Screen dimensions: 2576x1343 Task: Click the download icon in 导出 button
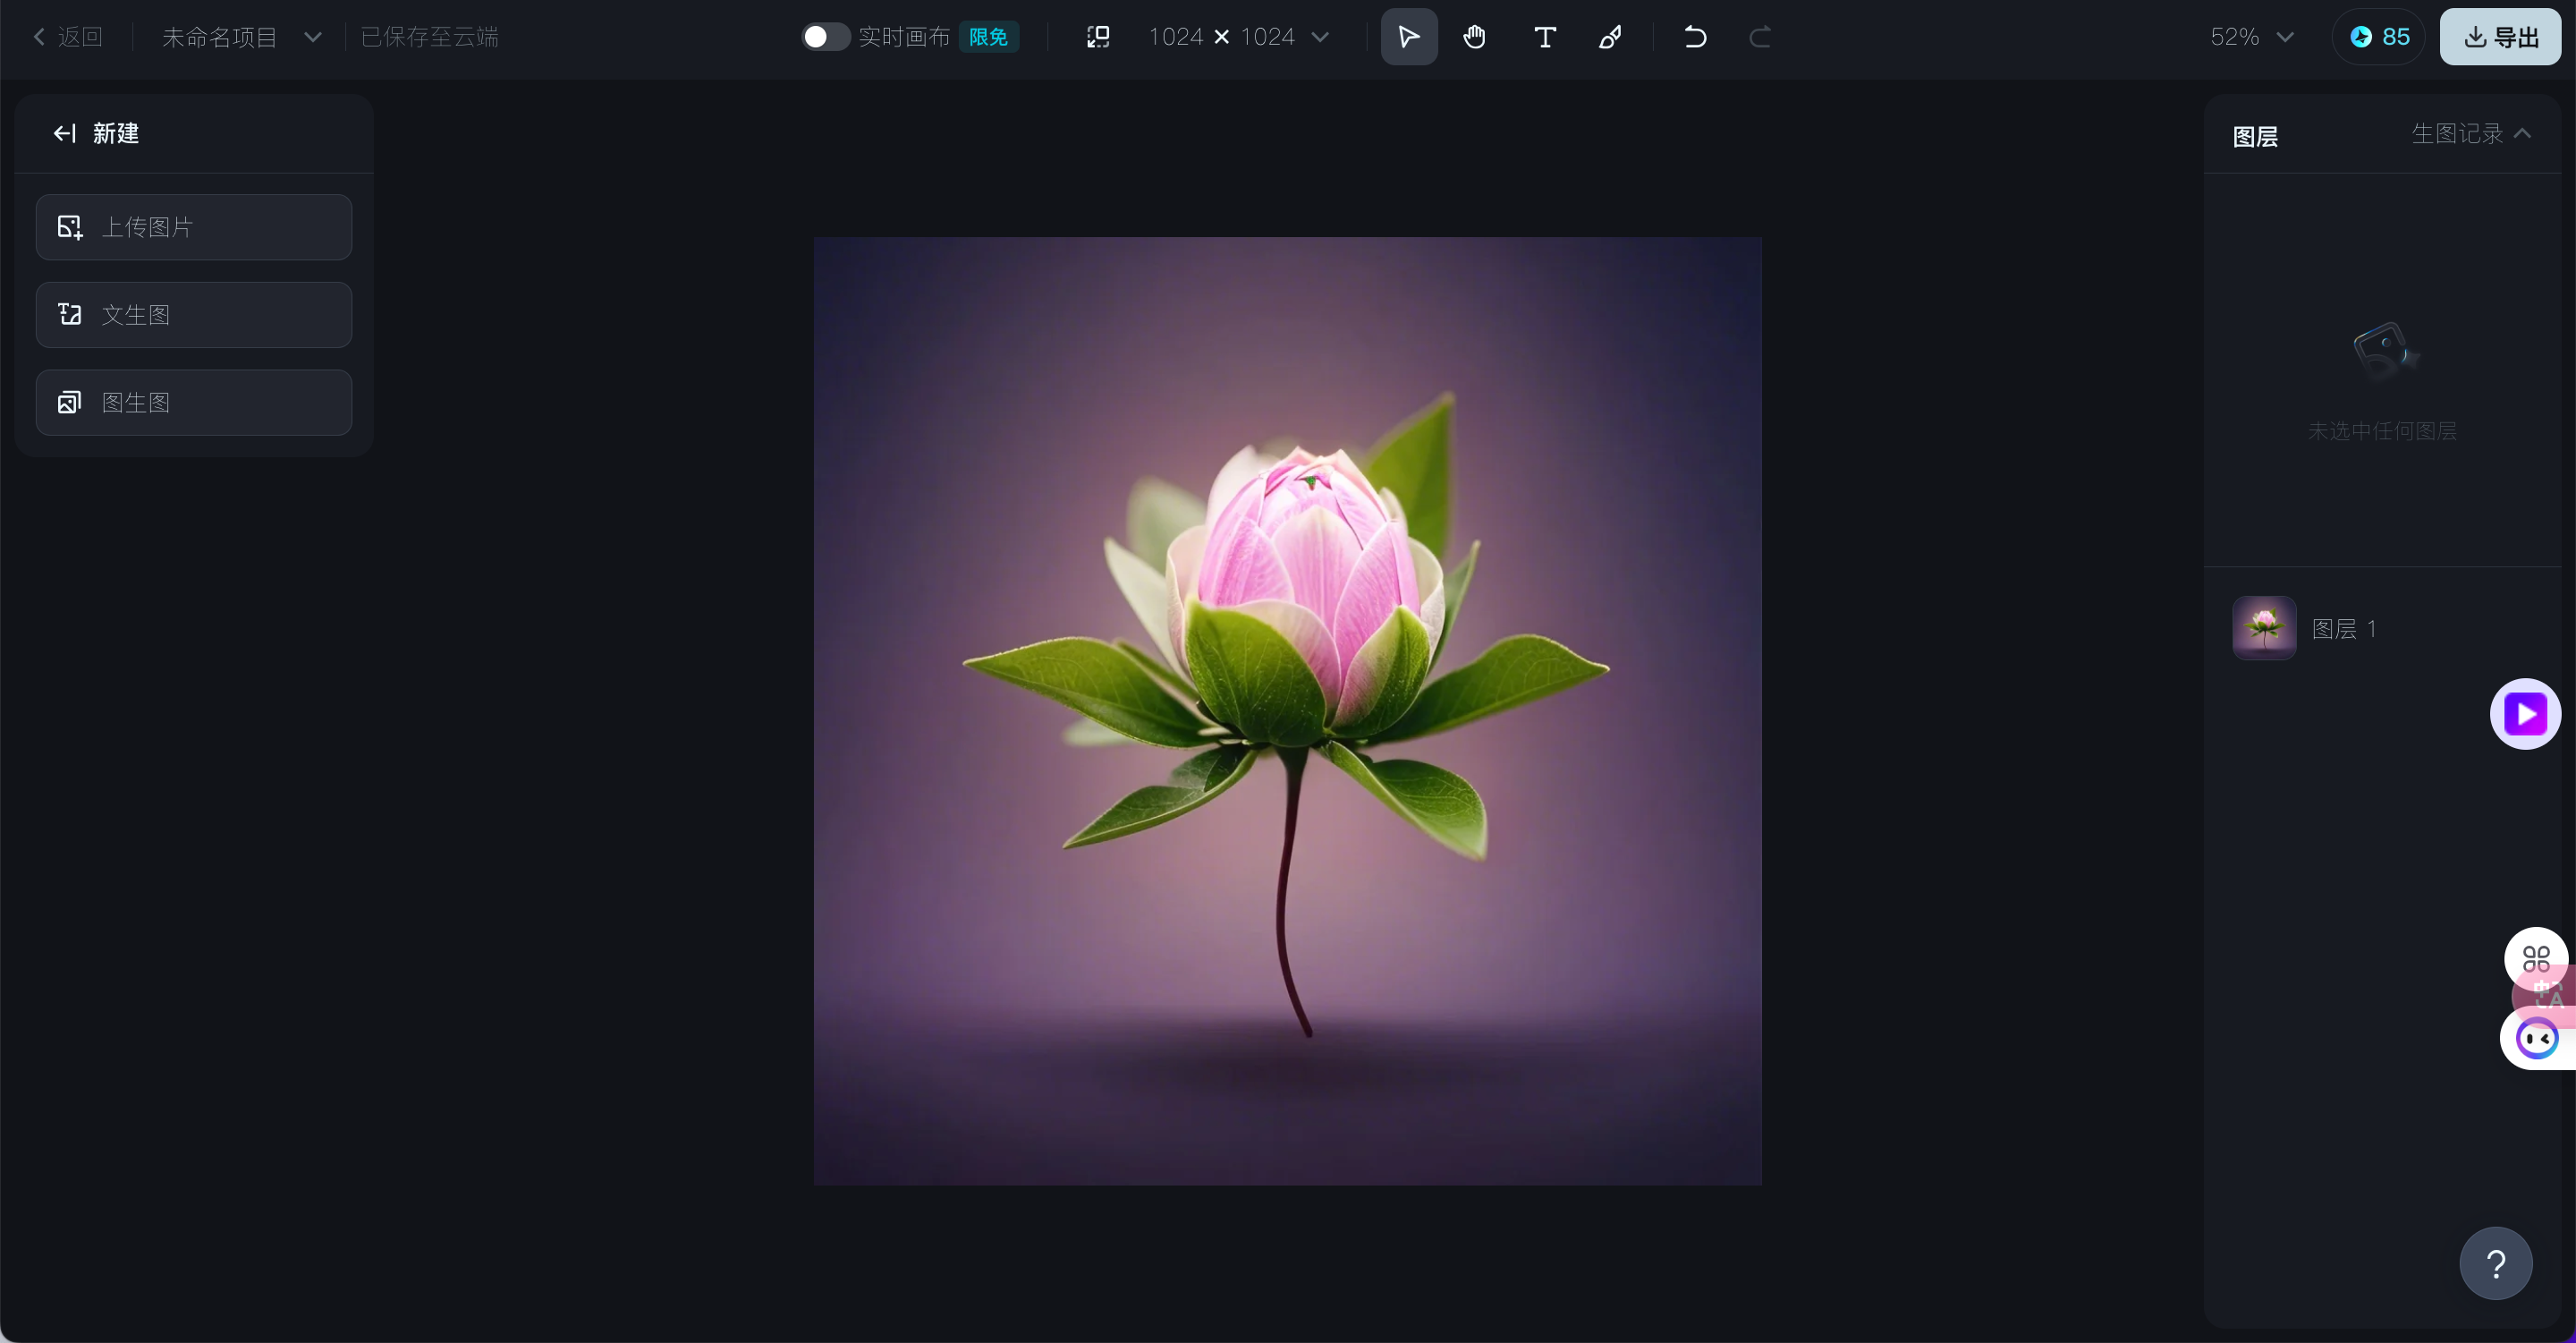click(x=2475, y=37)
